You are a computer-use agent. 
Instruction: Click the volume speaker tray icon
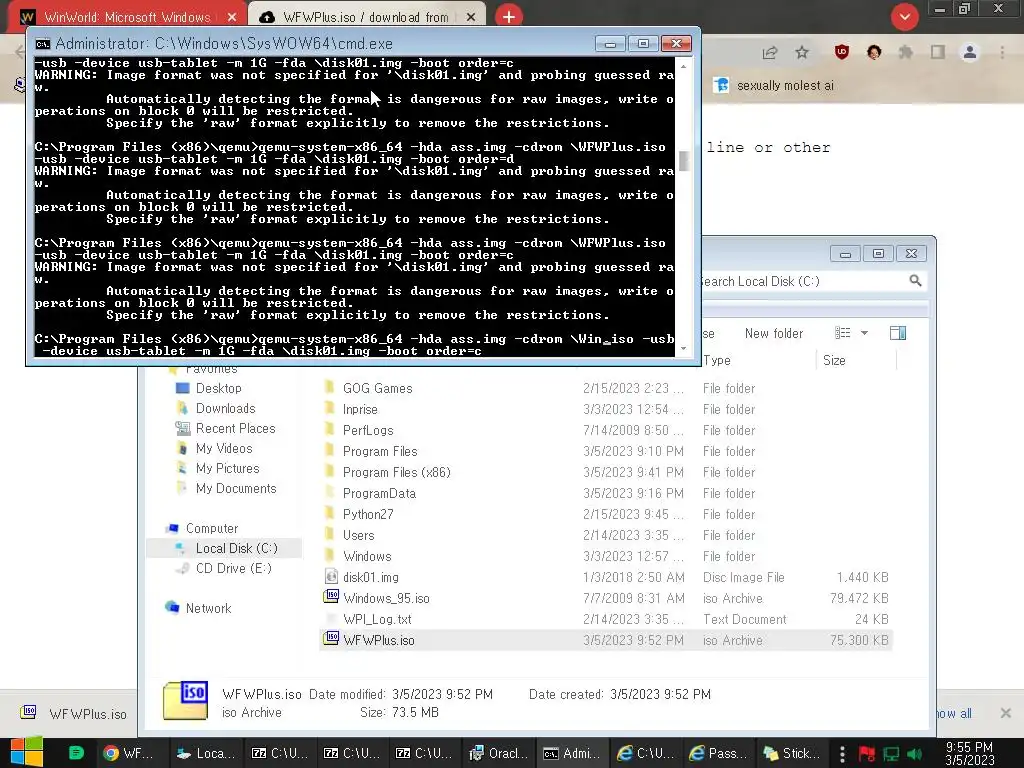[x=914, y=754]
